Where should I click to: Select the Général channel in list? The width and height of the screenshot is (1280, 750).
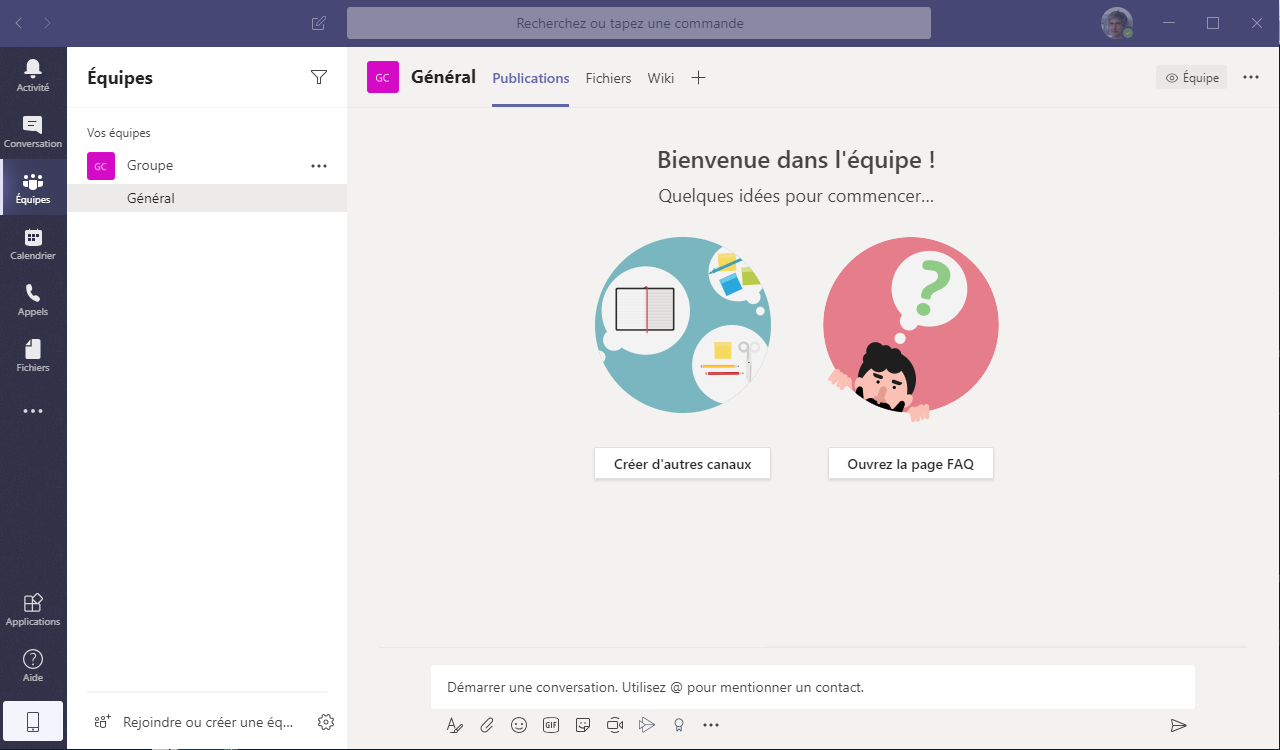click(207, 198)
